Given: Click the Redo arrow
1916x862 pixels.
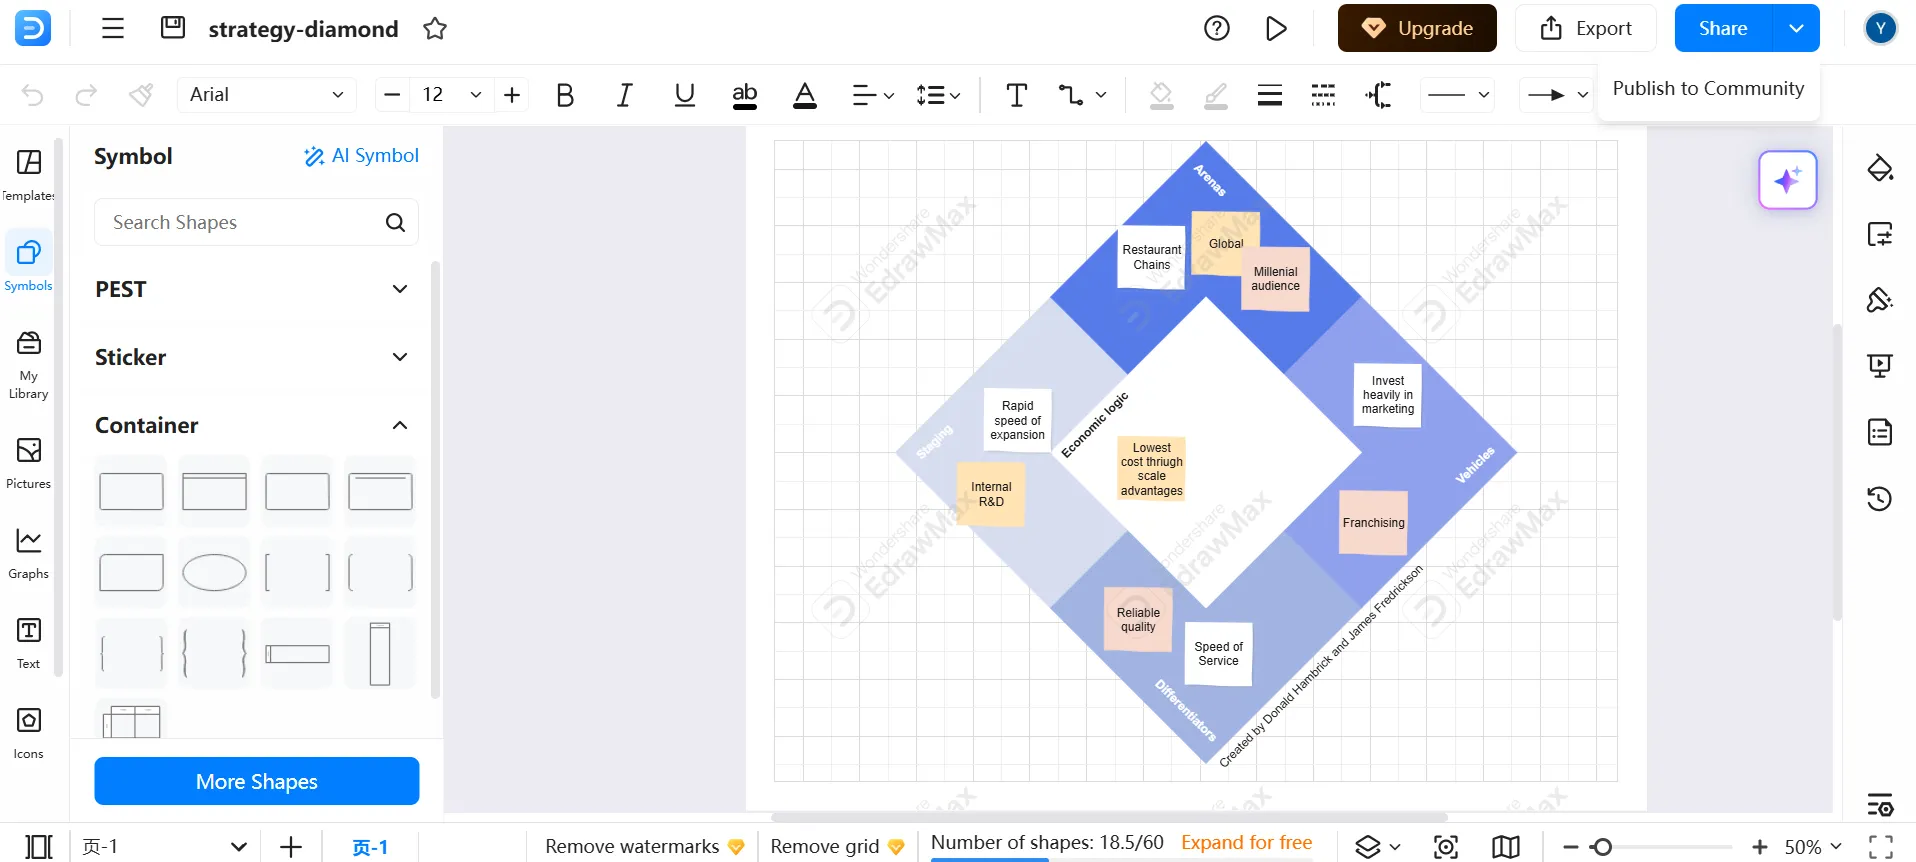Looking at the screenshot, I should coord(87,95).
